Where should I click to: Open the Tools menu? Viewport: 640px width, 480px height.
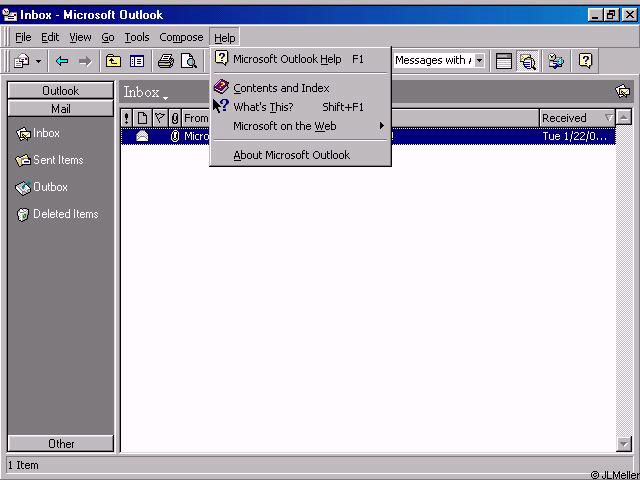pyautogui.click(x=137, y=38)
